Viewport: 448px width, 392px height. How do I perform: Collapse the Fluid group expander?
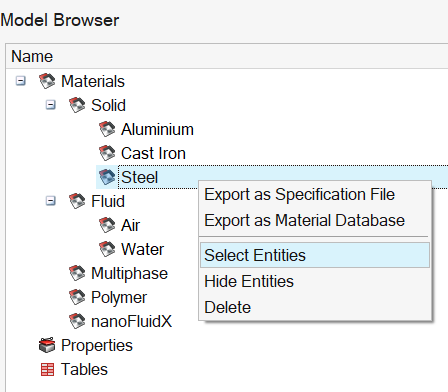(x=51, y=201)
